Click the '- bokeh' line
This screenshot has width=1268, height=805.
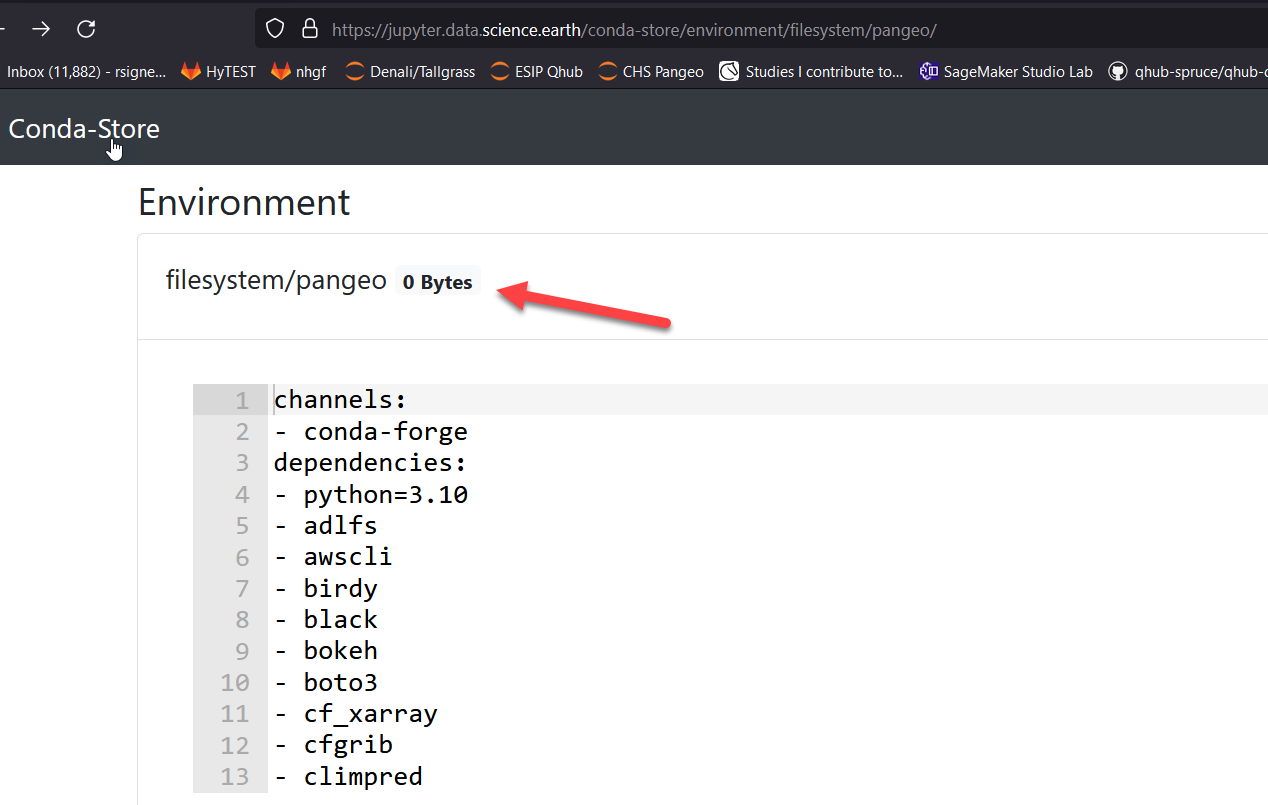click(x=325, y=650)
